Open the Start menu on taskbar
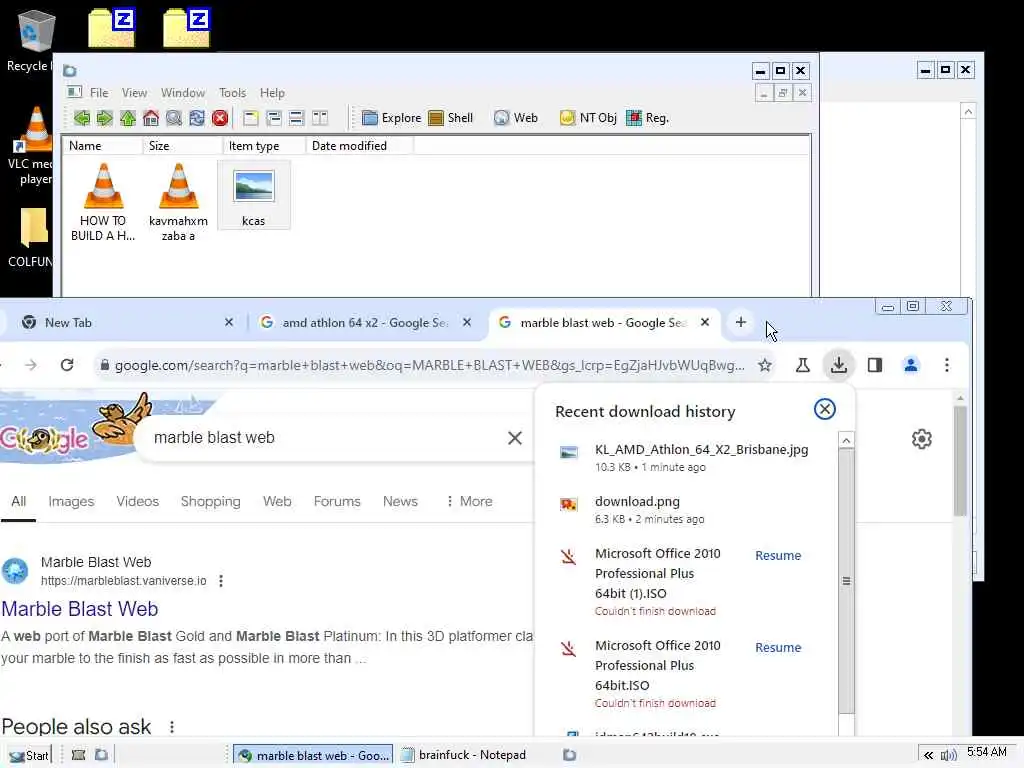 29,756
